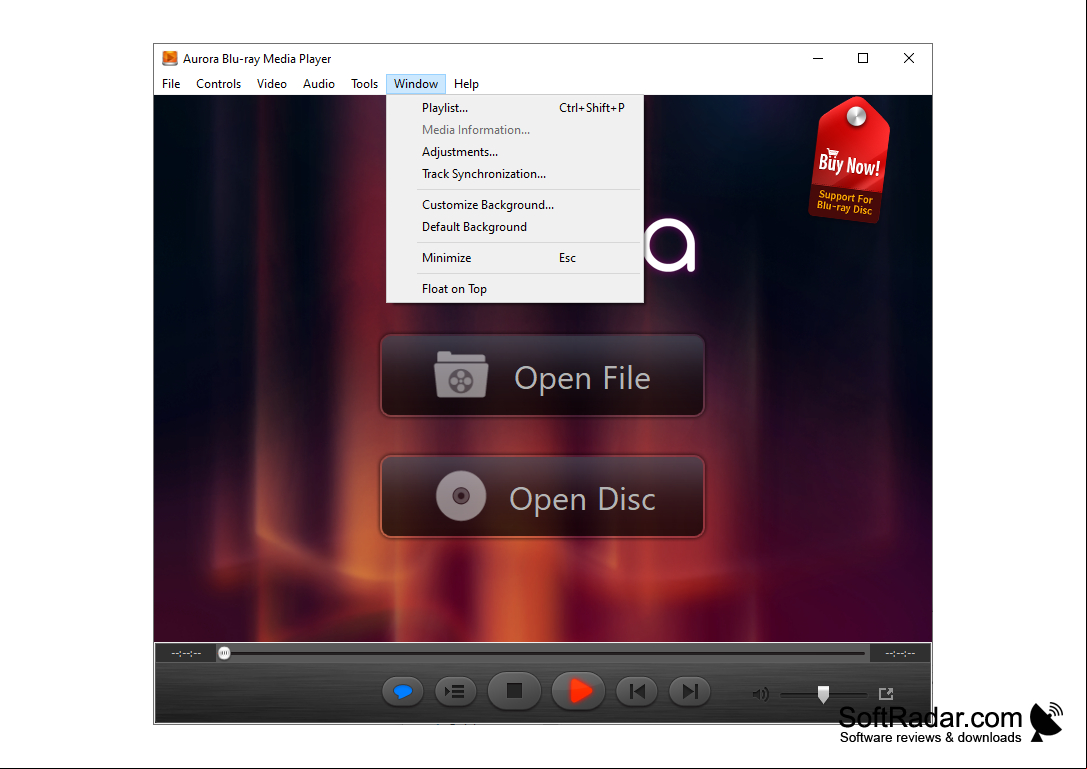Enter fullscreen with the expand icon
This screenshot has height=769, width=1087.
[885, 693]
